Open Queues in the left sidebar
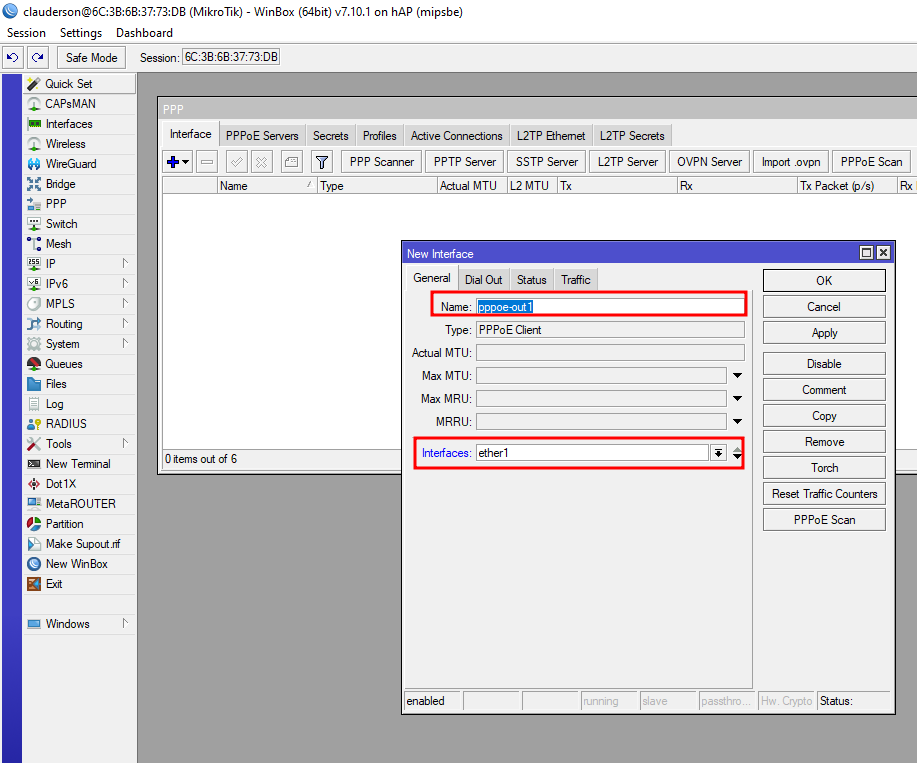This screenshot has width=917, height=763. (x=63, y=364)
